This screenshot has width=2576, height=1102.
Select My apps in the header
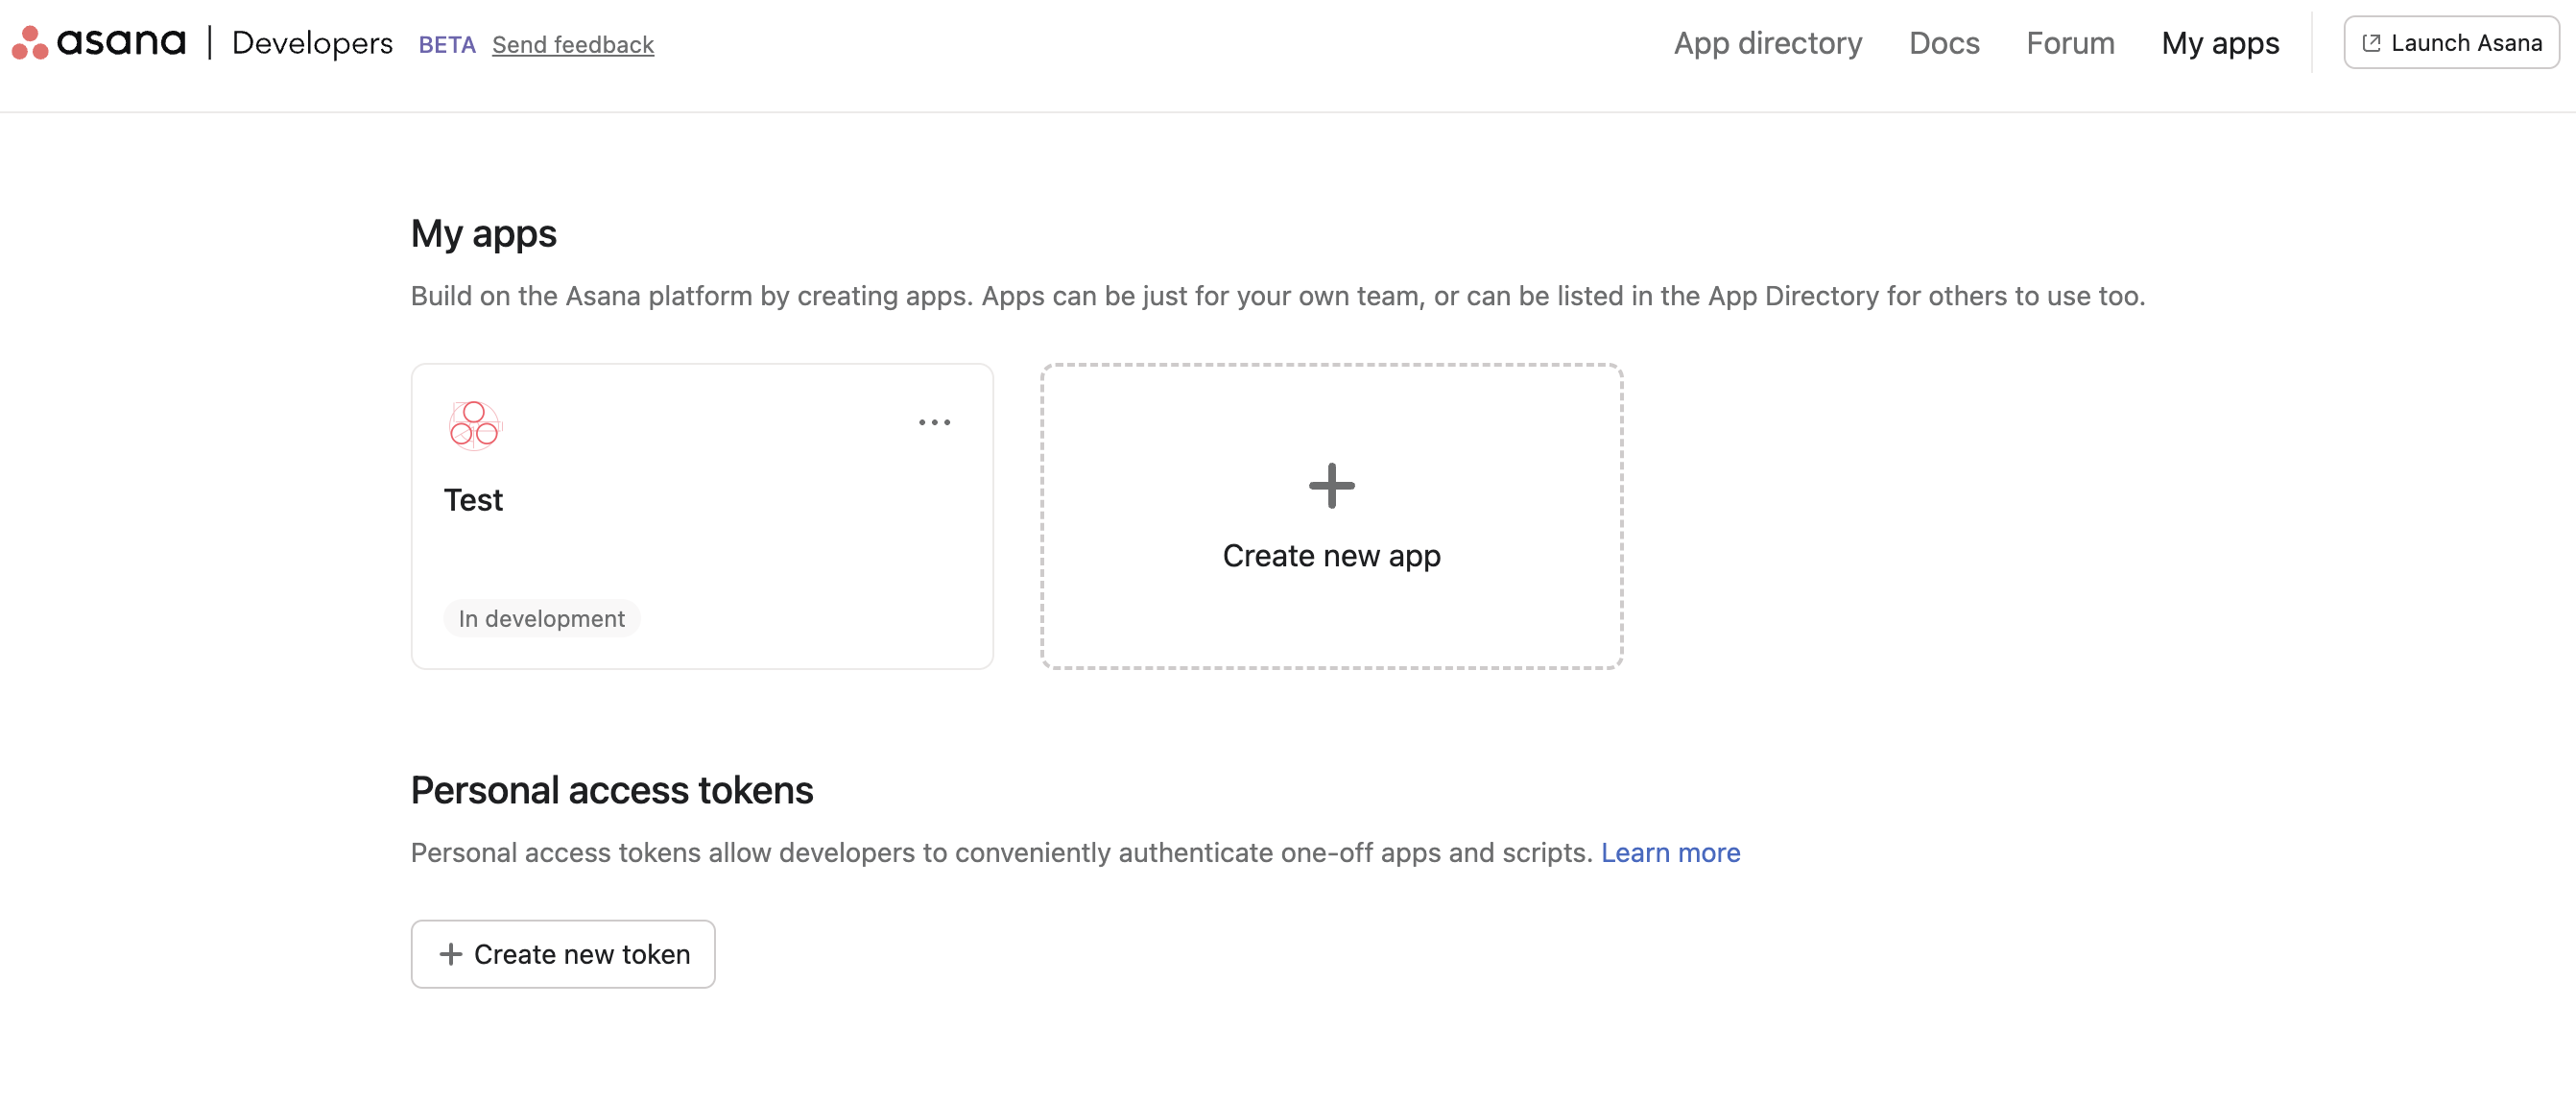click(x=2219, y=43)
